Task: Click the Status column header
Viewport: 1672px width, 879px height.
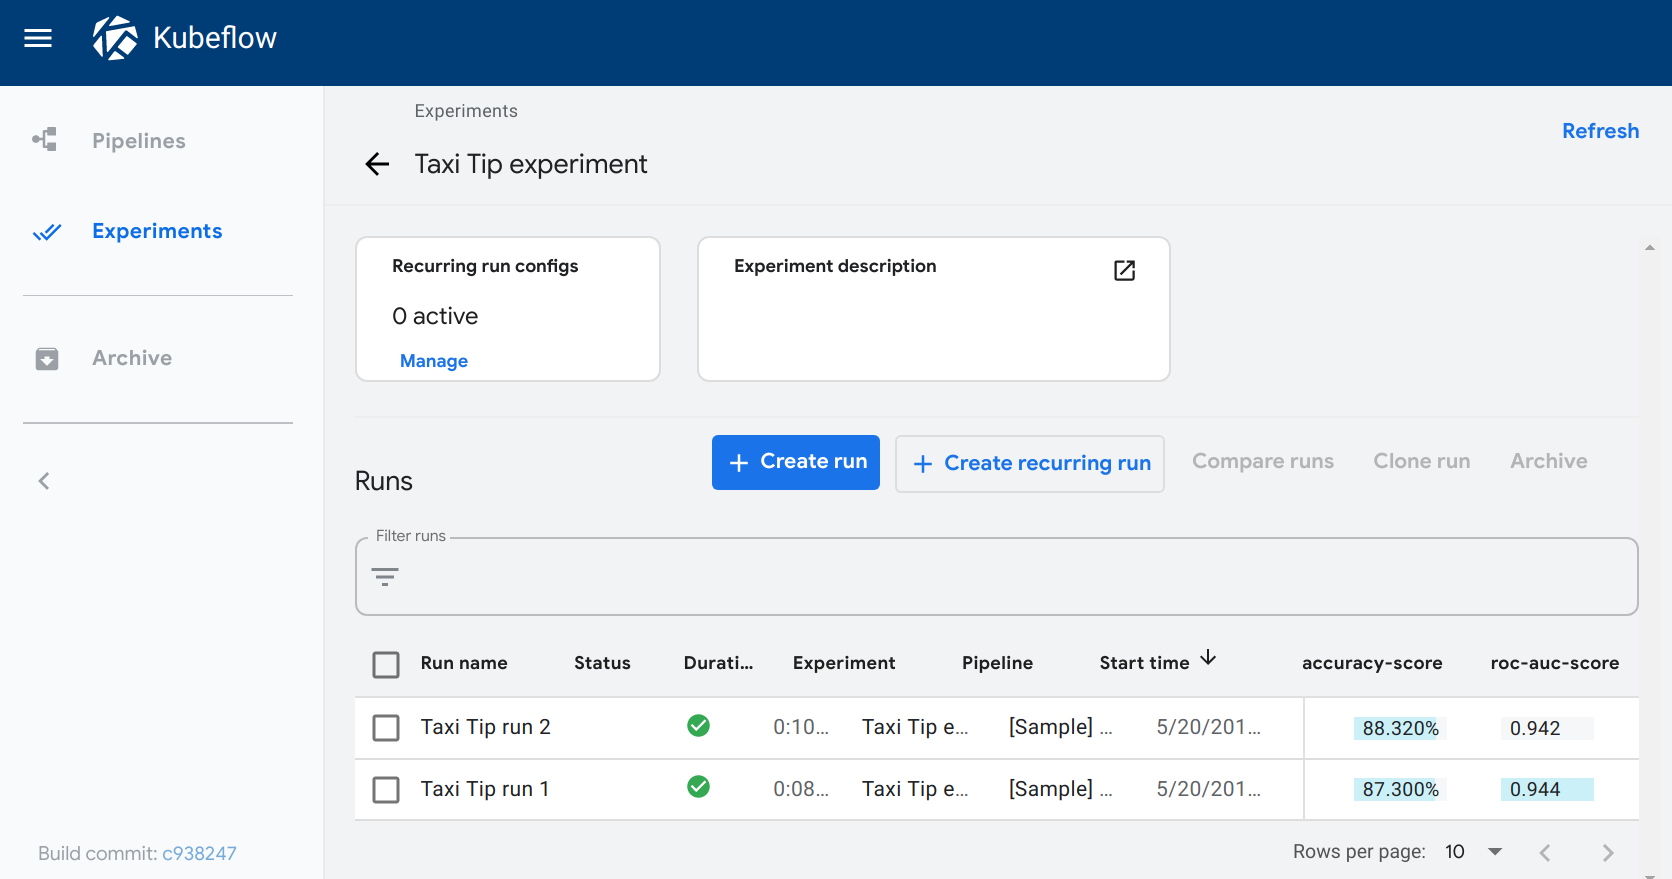Action: click(602, 663)
